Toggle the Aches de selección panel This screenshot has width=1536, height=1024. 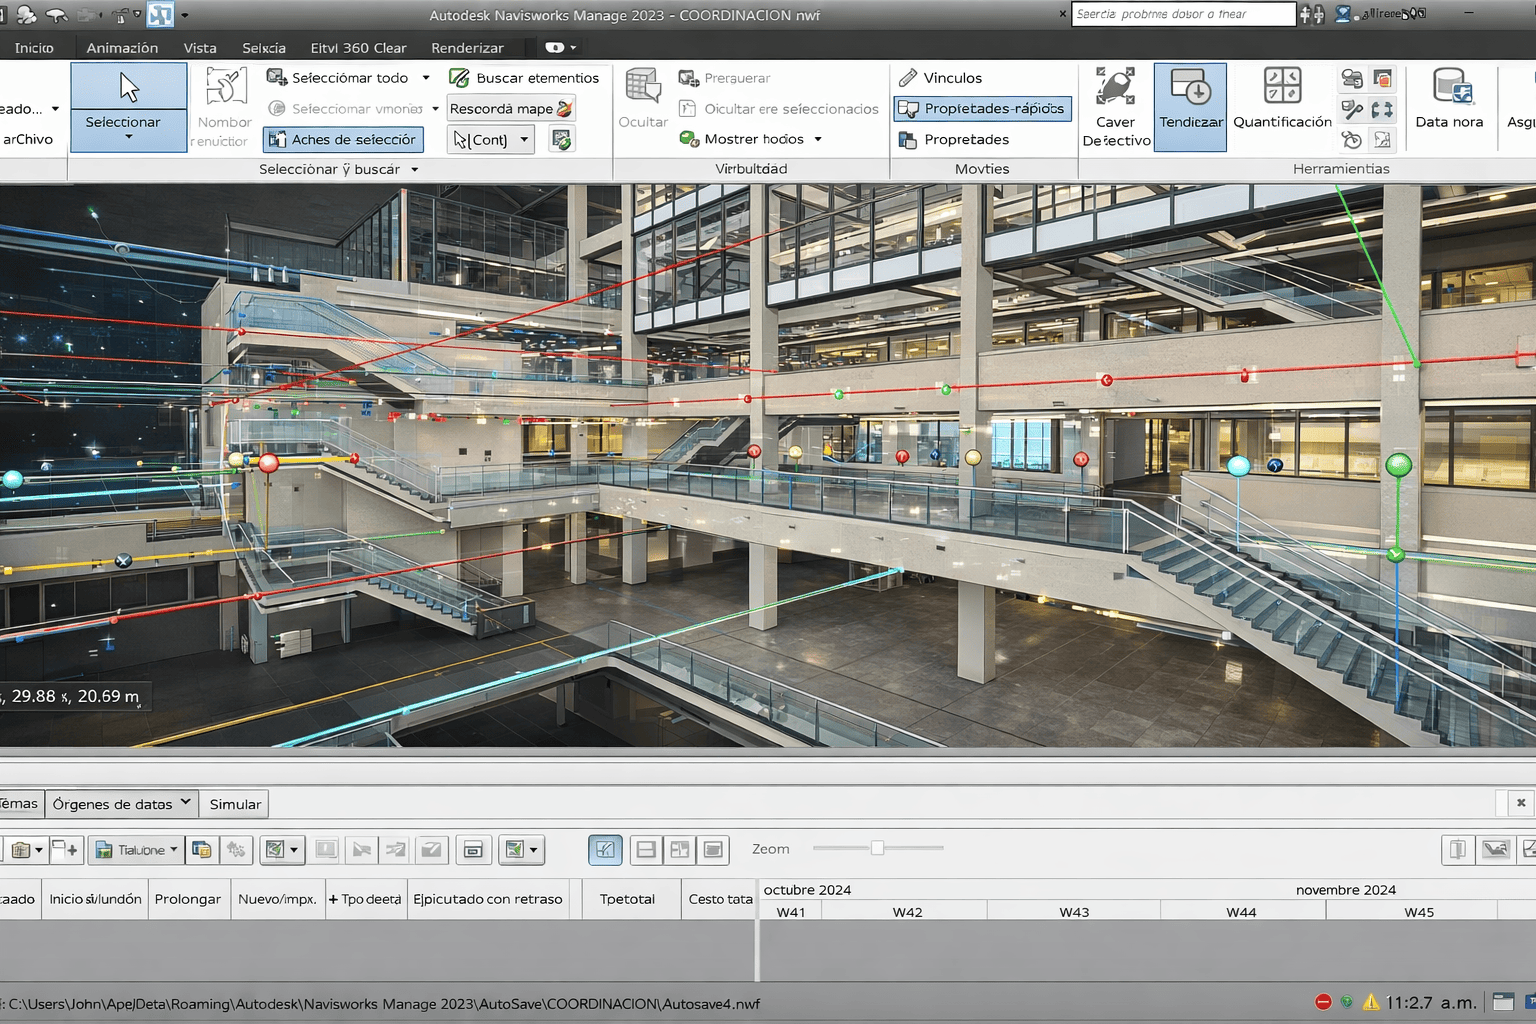[343, 140]
